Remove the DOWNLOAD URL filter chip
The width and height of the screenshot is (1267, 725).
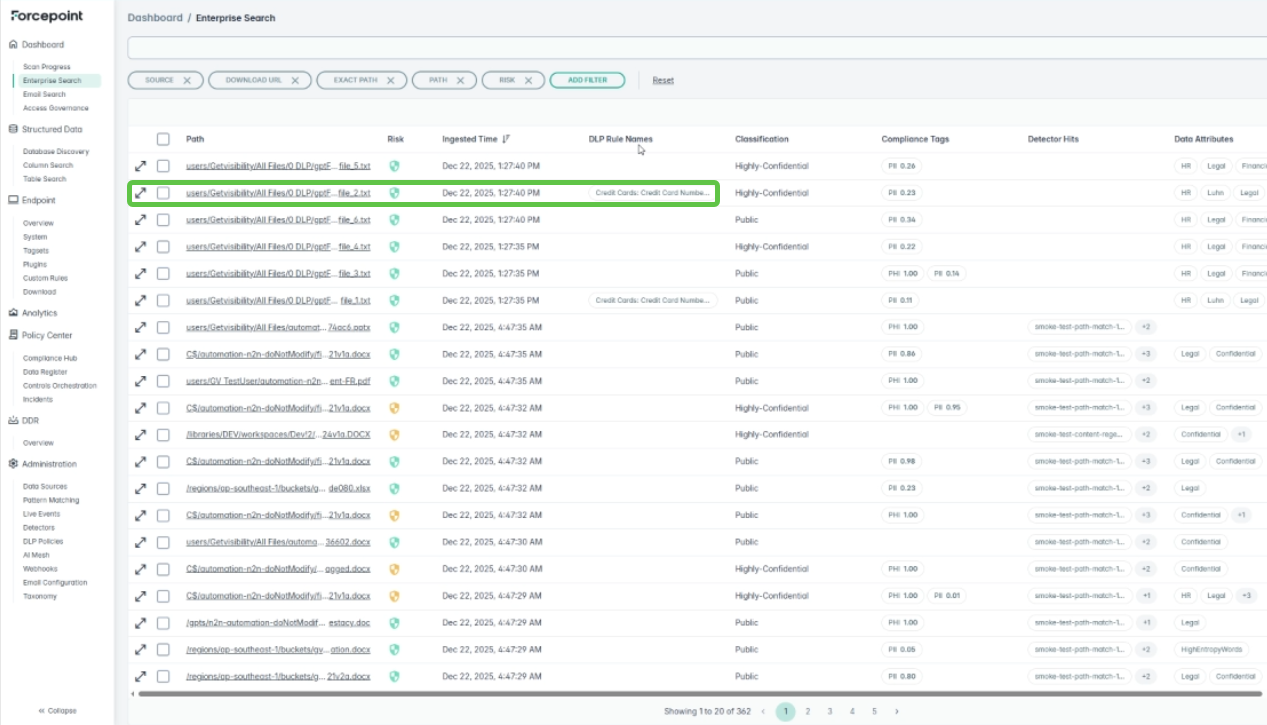pyautogui.click(x=295, y=80)
